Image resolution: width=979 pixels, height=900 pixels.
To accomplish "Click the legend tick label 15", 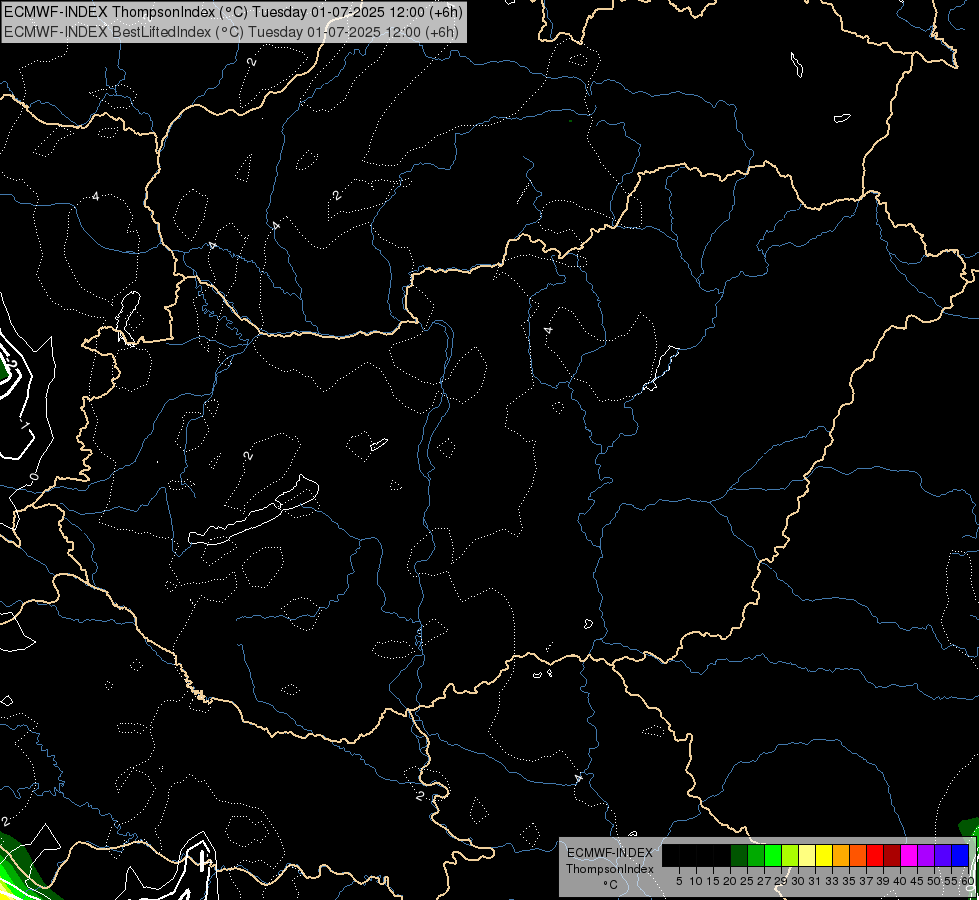I will (x=713, y=881).
